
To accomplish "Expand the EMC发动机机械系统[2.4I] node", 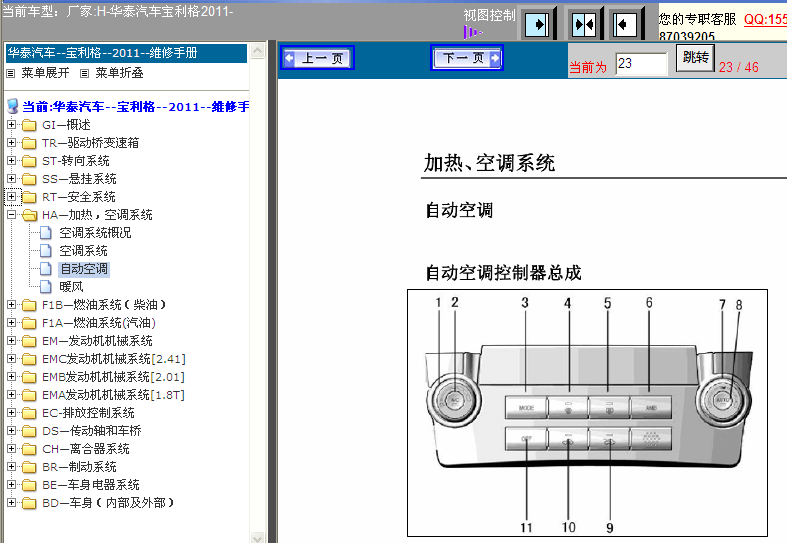I will tap(11, 359).
